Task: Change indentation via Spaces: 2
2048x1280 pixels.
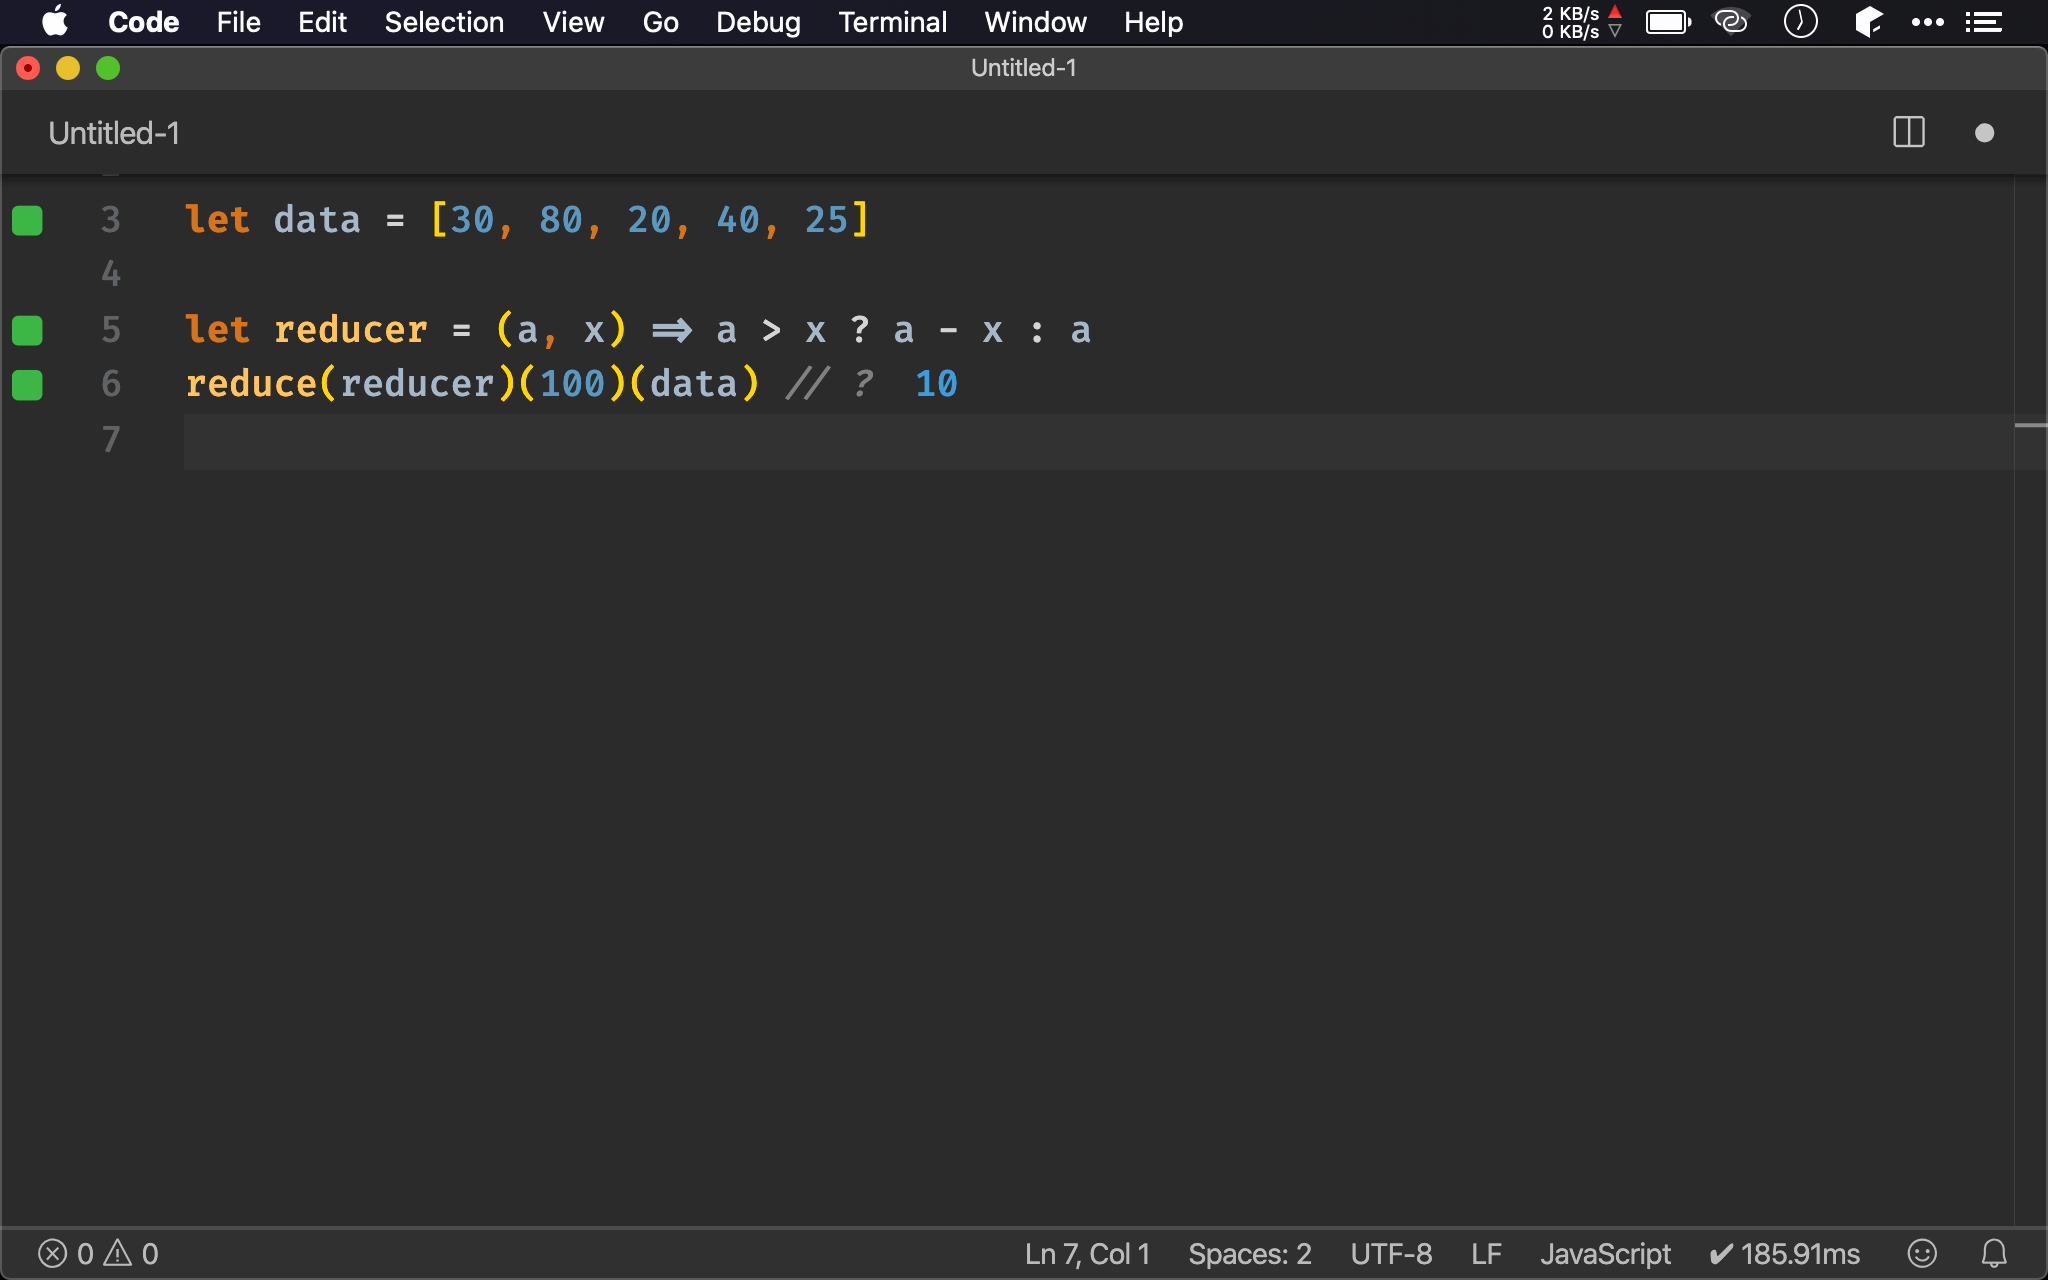Action: pyautogui.click(x=1249, y=1254)
